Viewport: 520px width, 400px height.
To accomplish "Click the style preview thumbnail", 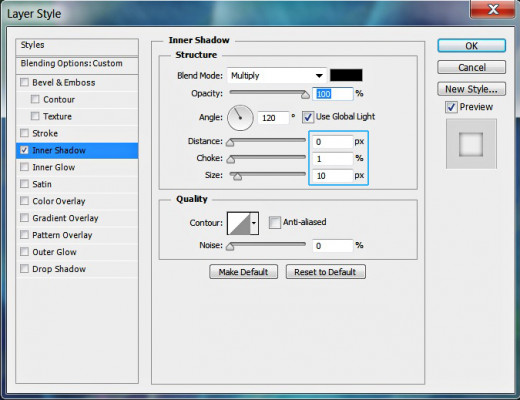I will coord(471,144).
